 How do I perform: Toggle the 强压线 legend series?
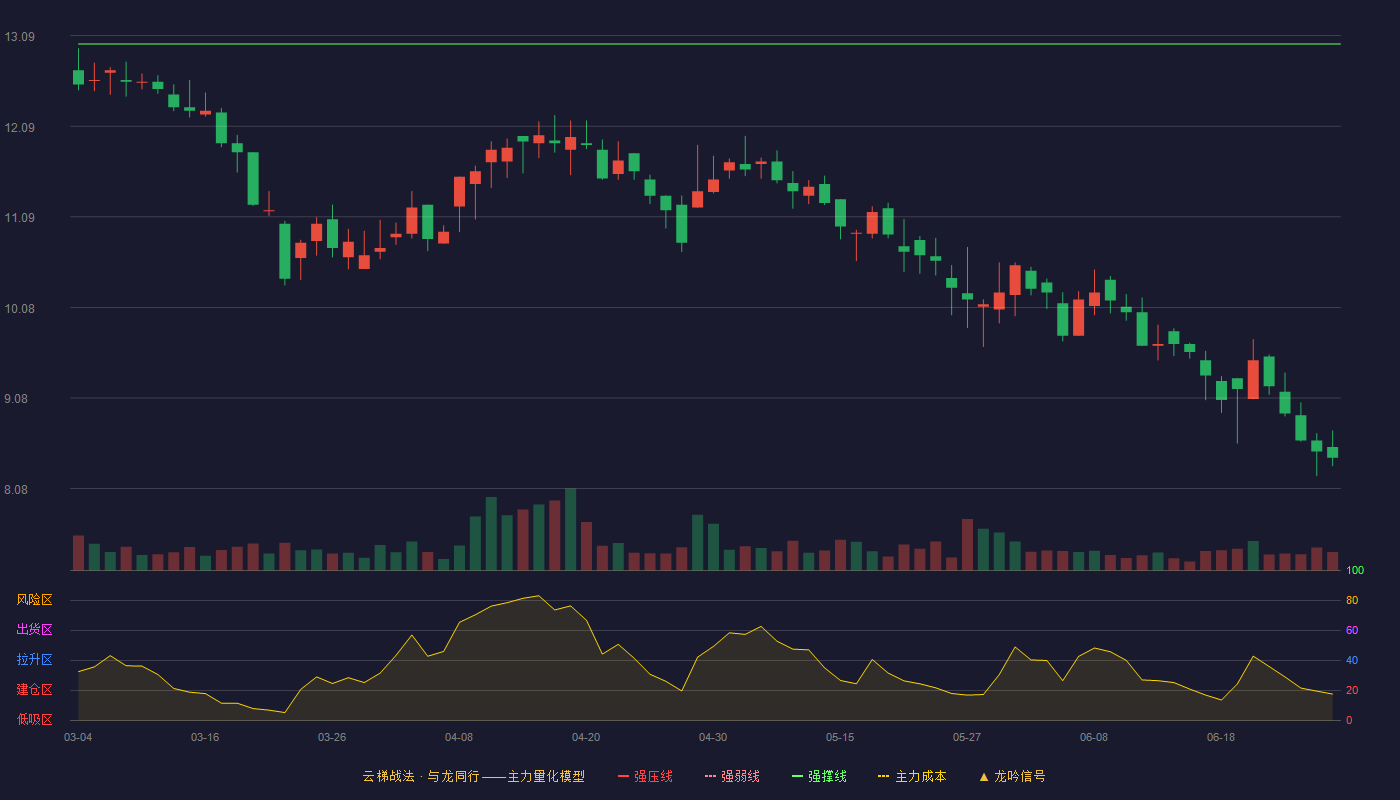click(645, 776)
